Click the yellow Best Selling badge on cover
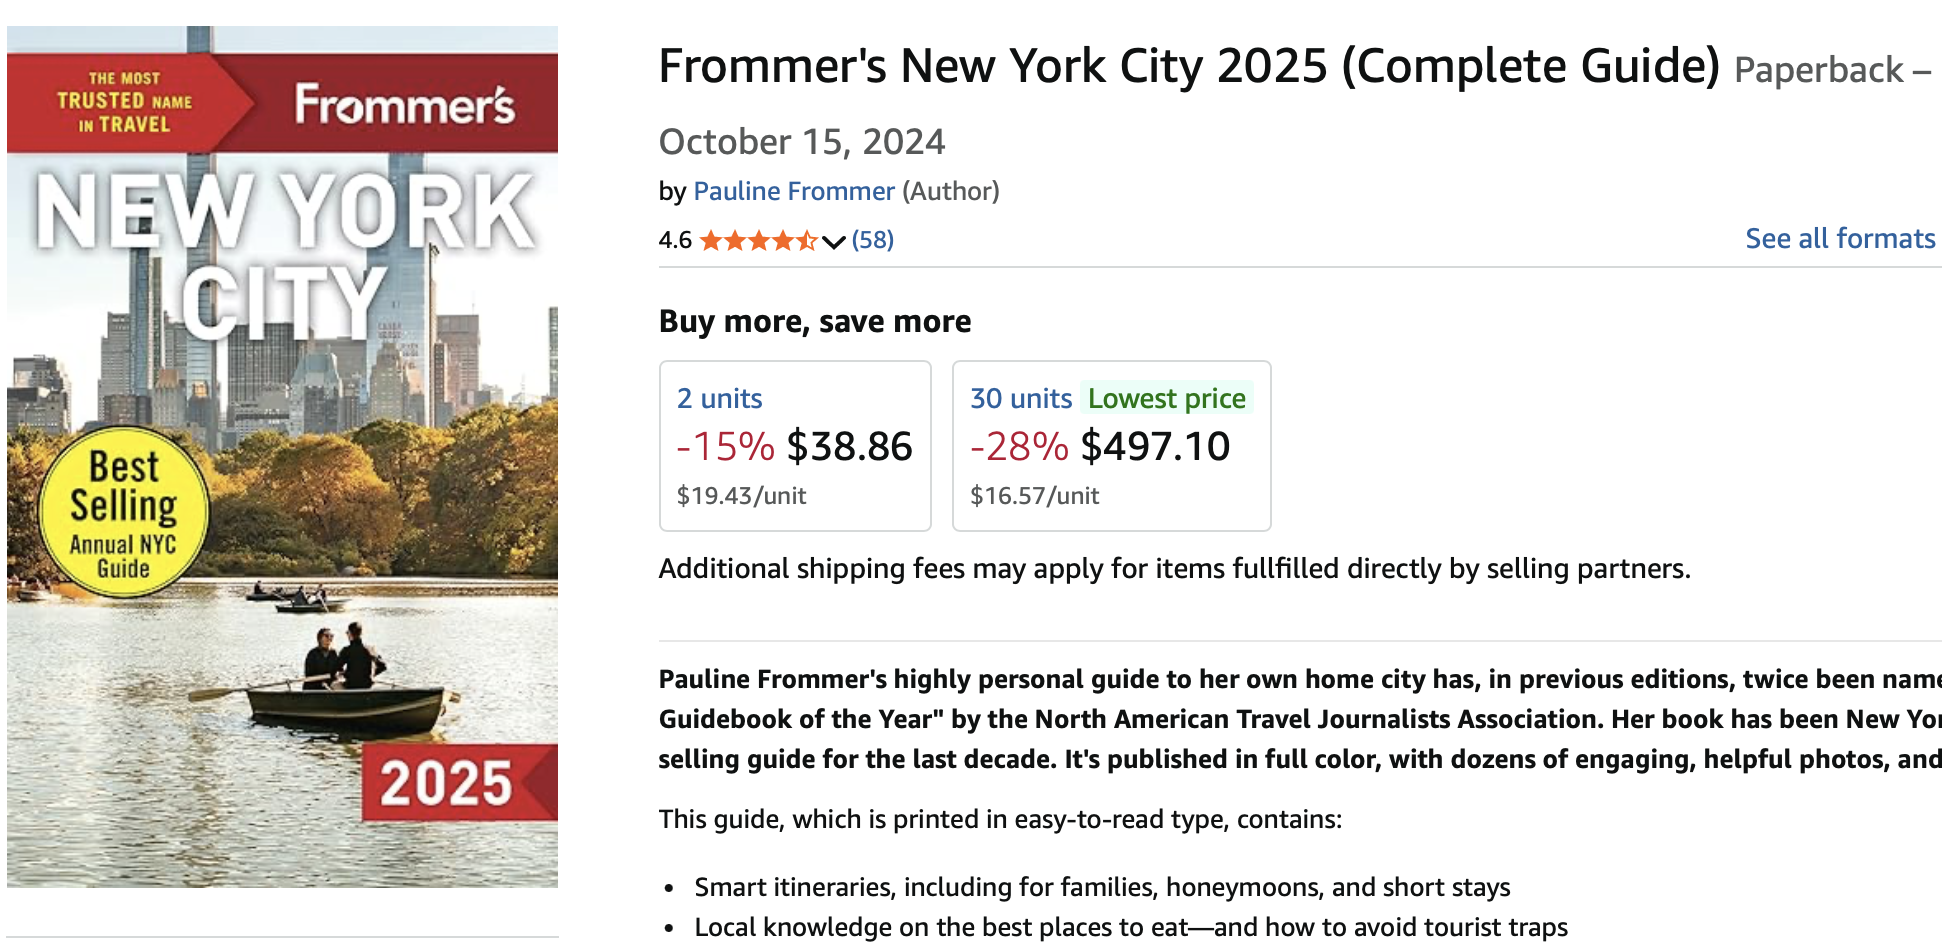Viewport: 1942px width, 948px height. point(123,513)
